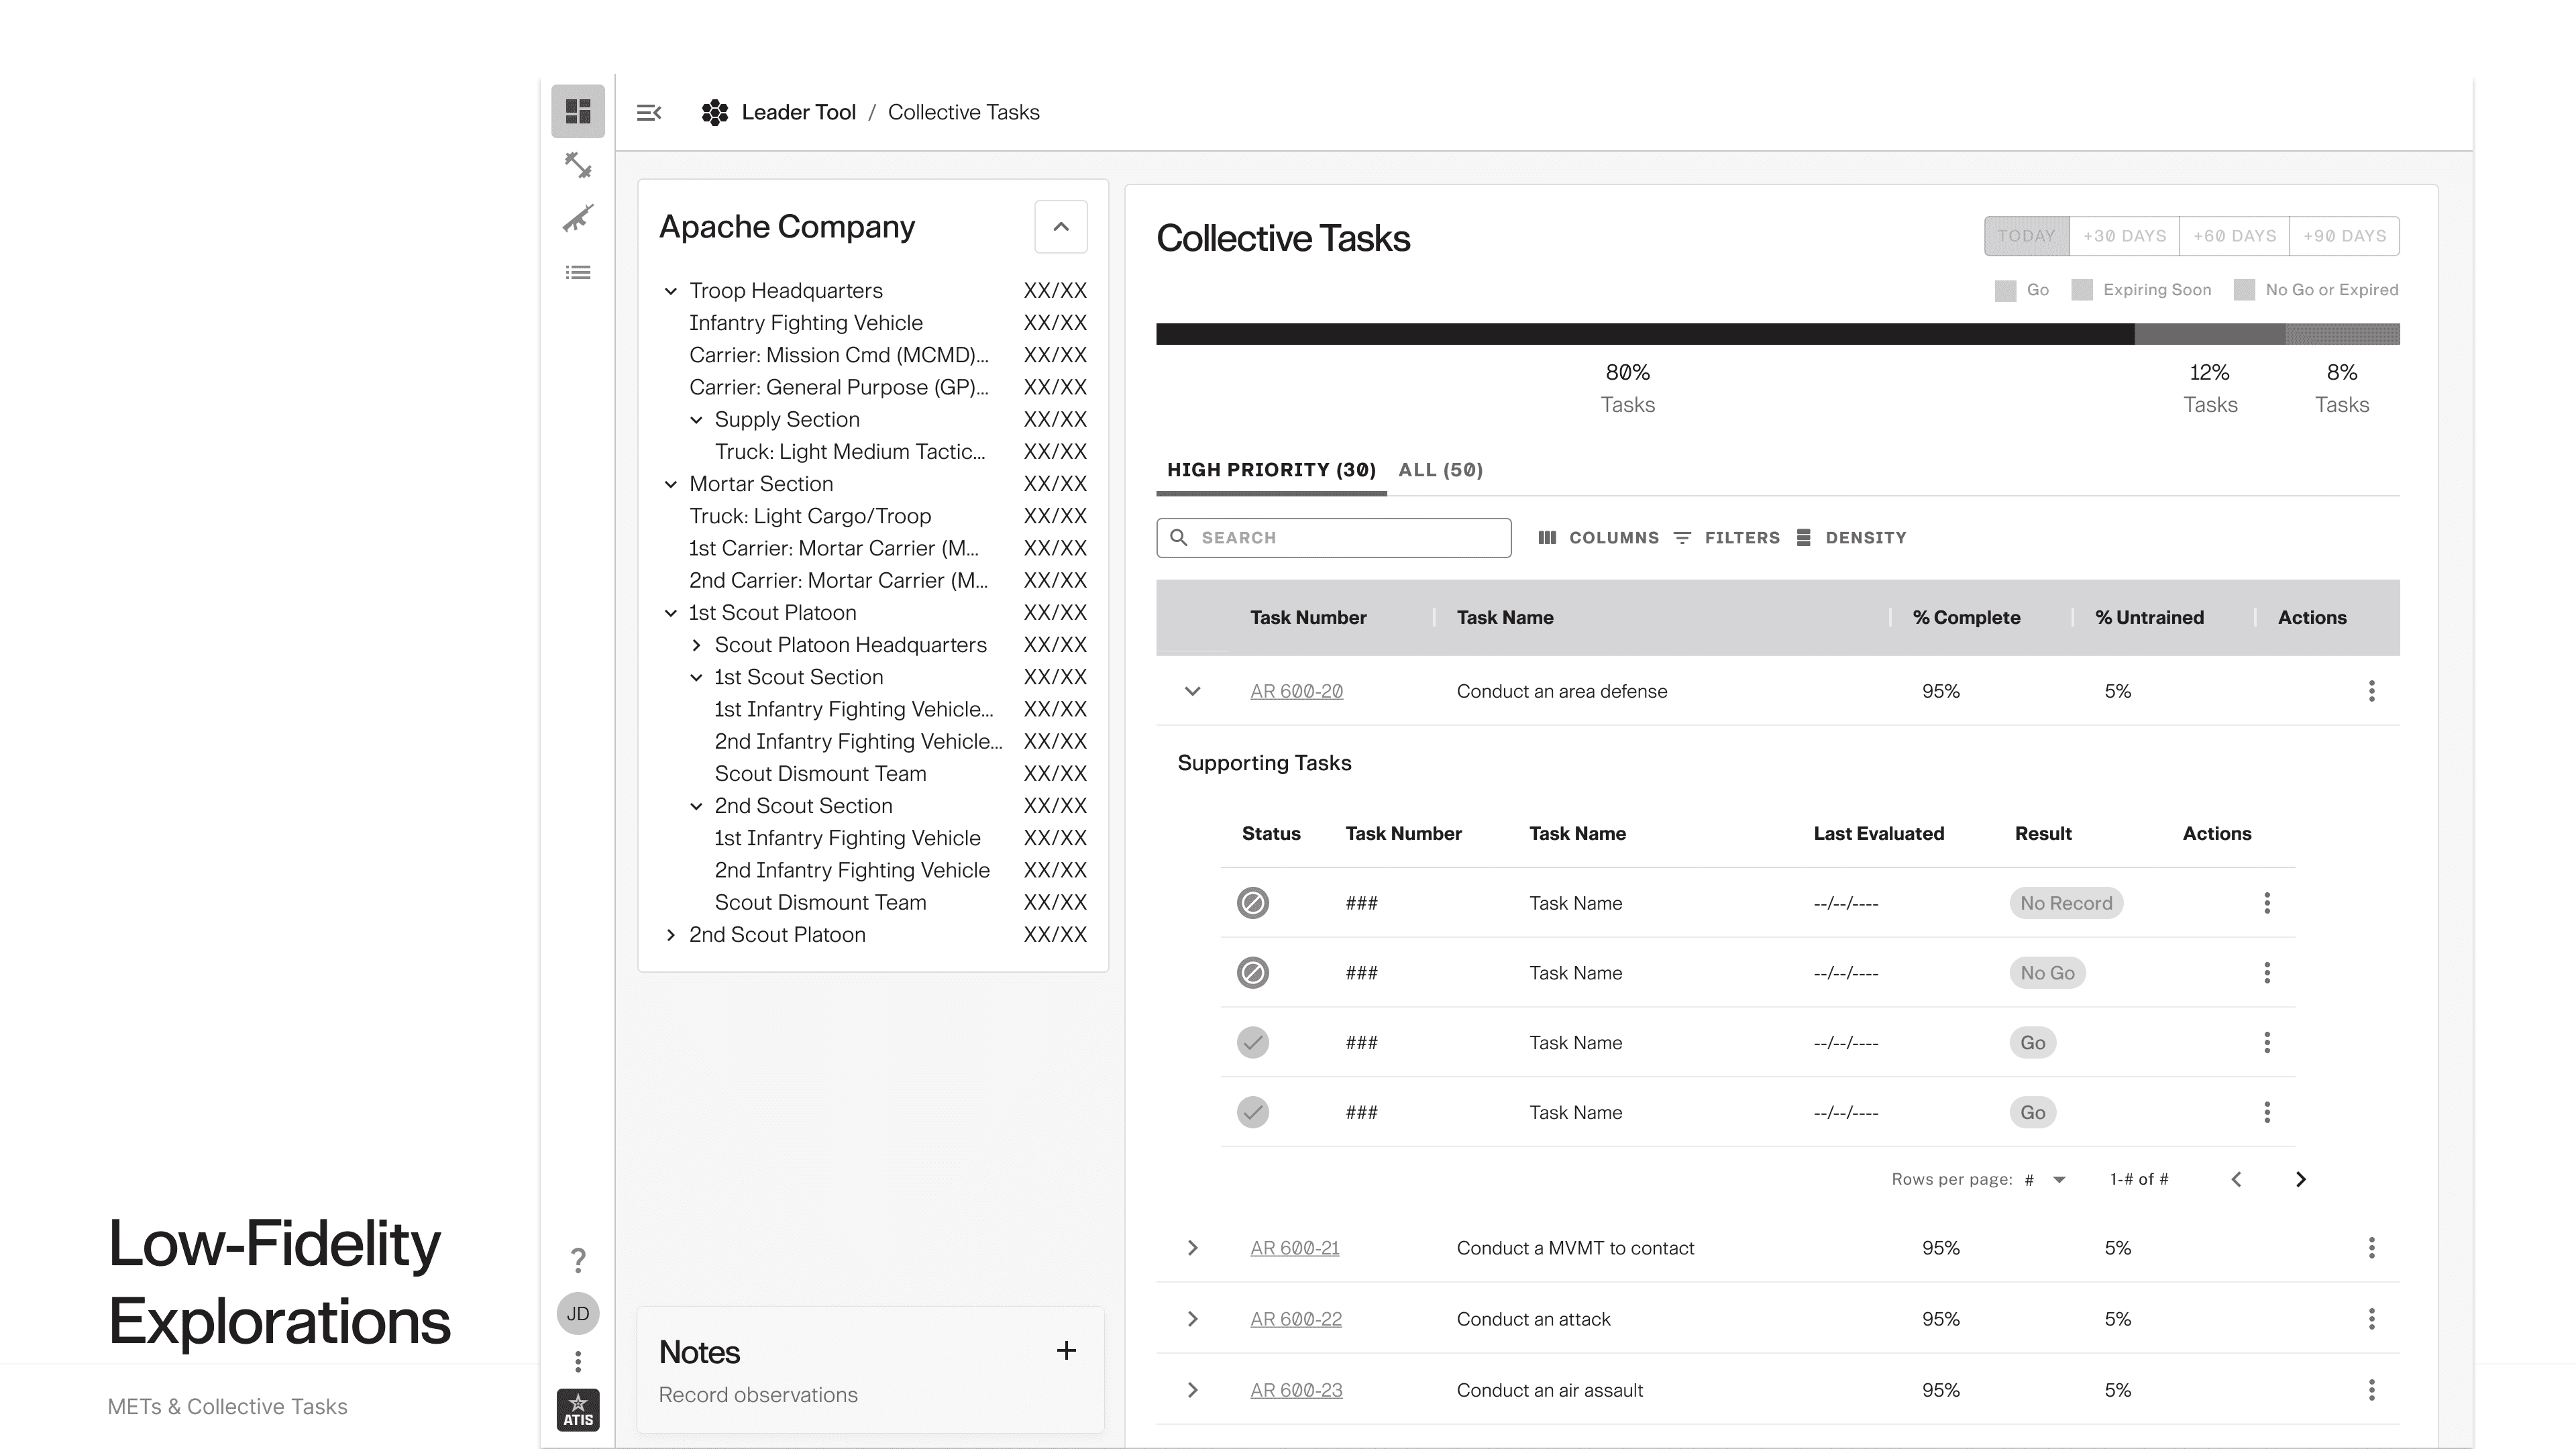Click the rifle weapons icon in sidebar
Image resolution: width=2576 pixels, height=1449 pixels.
pyautogui.click(x=578, y=218)
